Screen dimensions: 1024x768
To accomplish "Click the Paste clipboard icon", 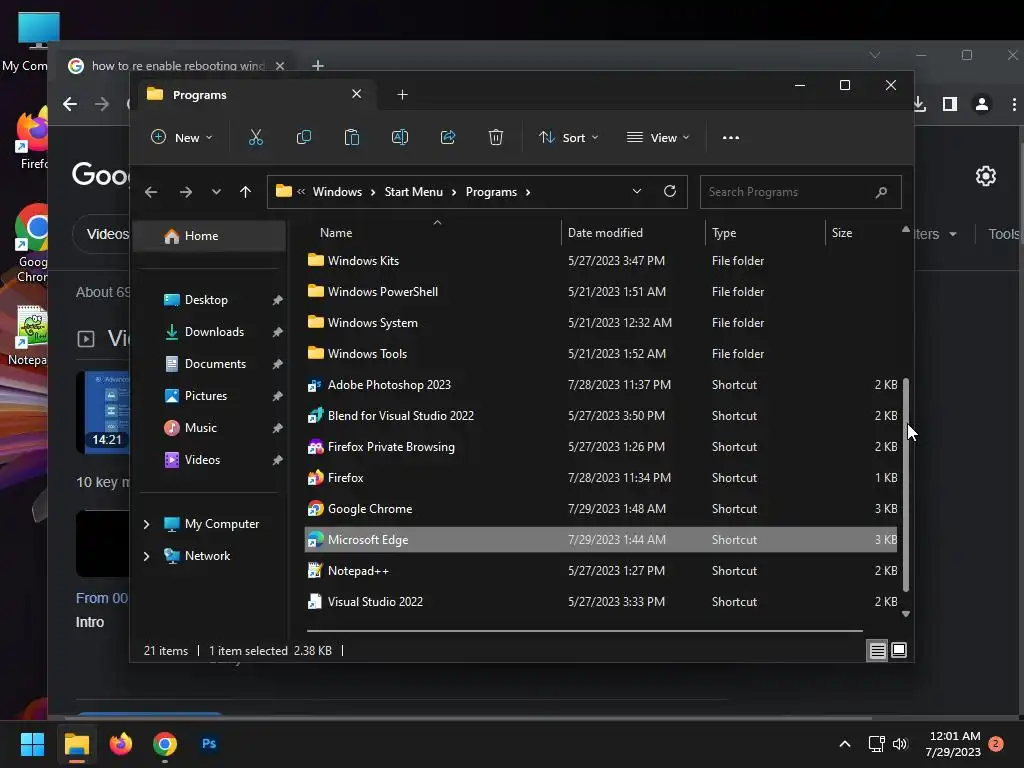I will pos(351,138).
